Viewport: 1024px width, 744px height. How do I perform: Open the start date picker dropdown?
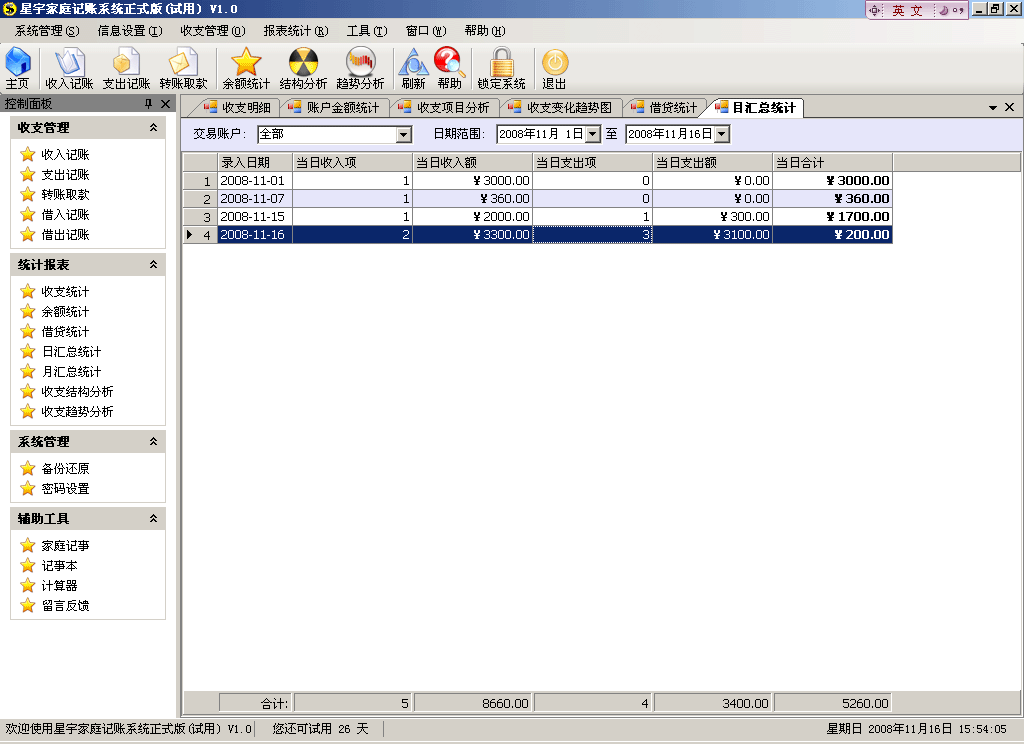pos(592,134)
